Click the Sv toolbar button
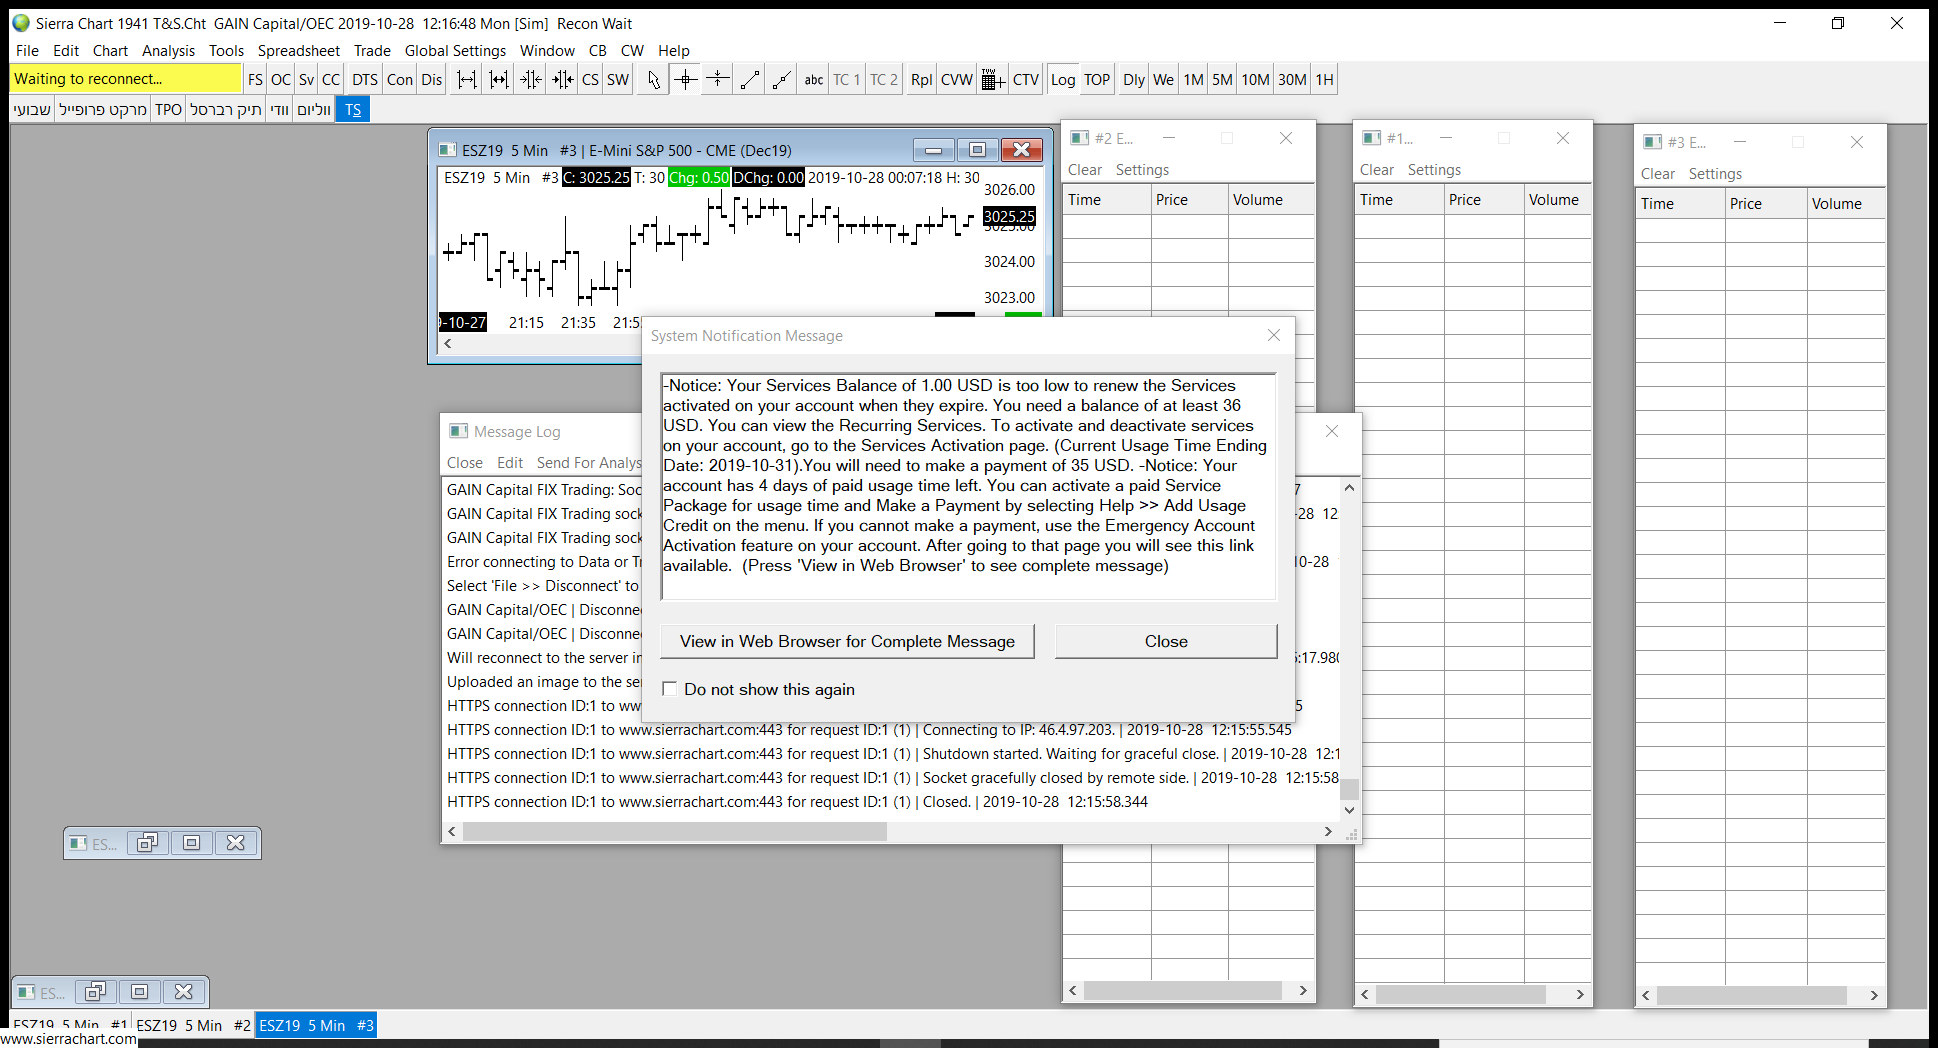This screenshot has width=1938, height=1048. (x=306, y=80)
